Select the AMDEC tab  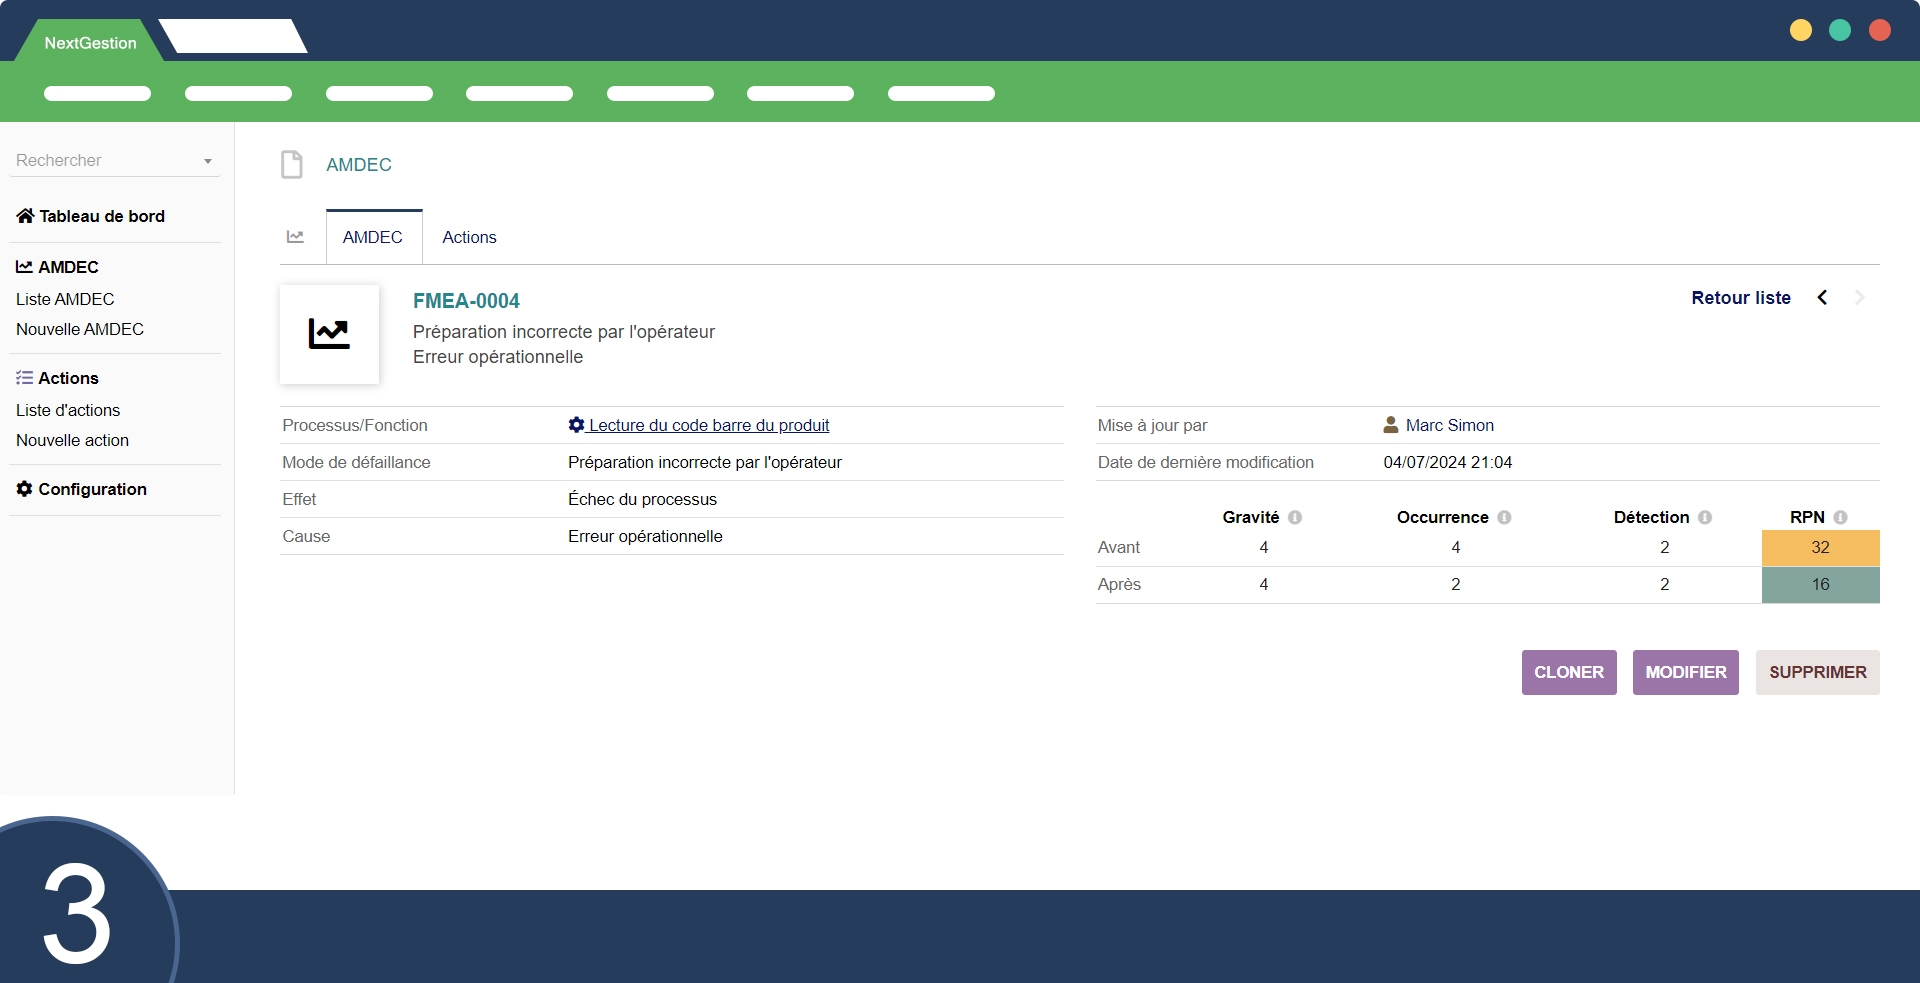tap(373, 237)
